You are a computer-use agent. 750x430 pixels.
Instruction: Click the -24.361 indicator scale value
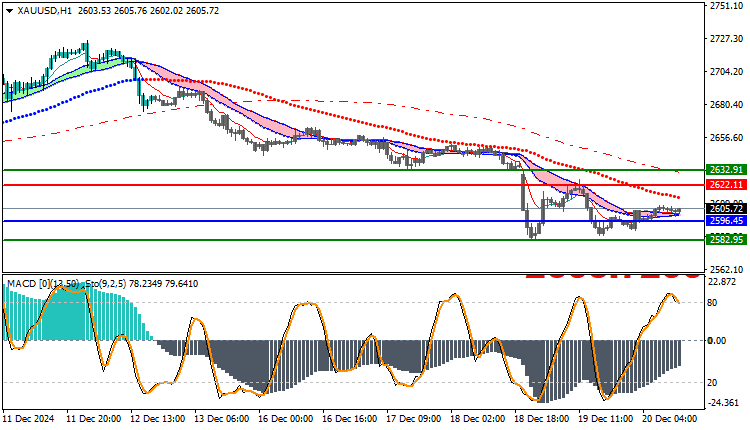(723, 403)
